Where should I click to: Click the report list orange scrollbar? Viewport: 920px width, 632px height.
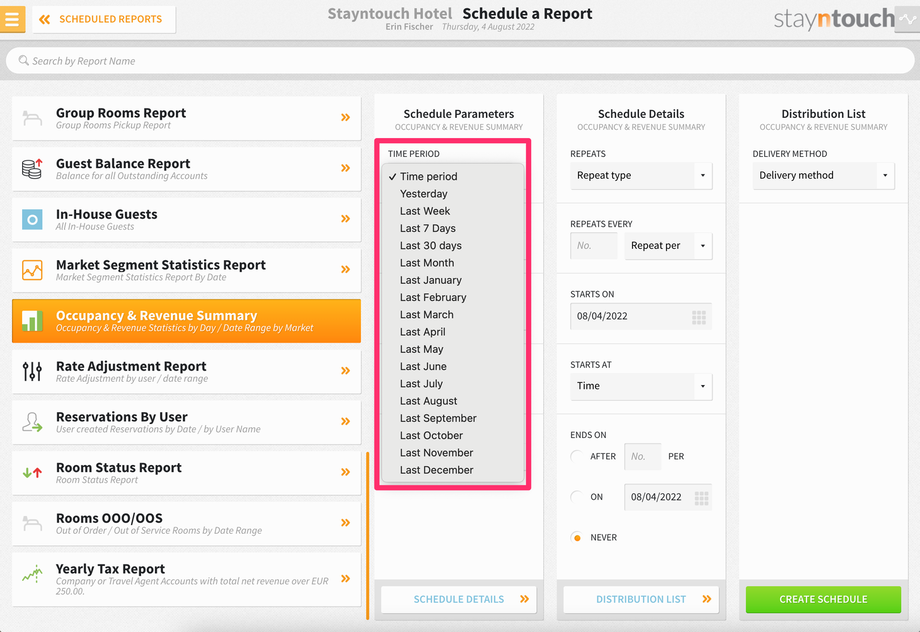tap(368, 535)
